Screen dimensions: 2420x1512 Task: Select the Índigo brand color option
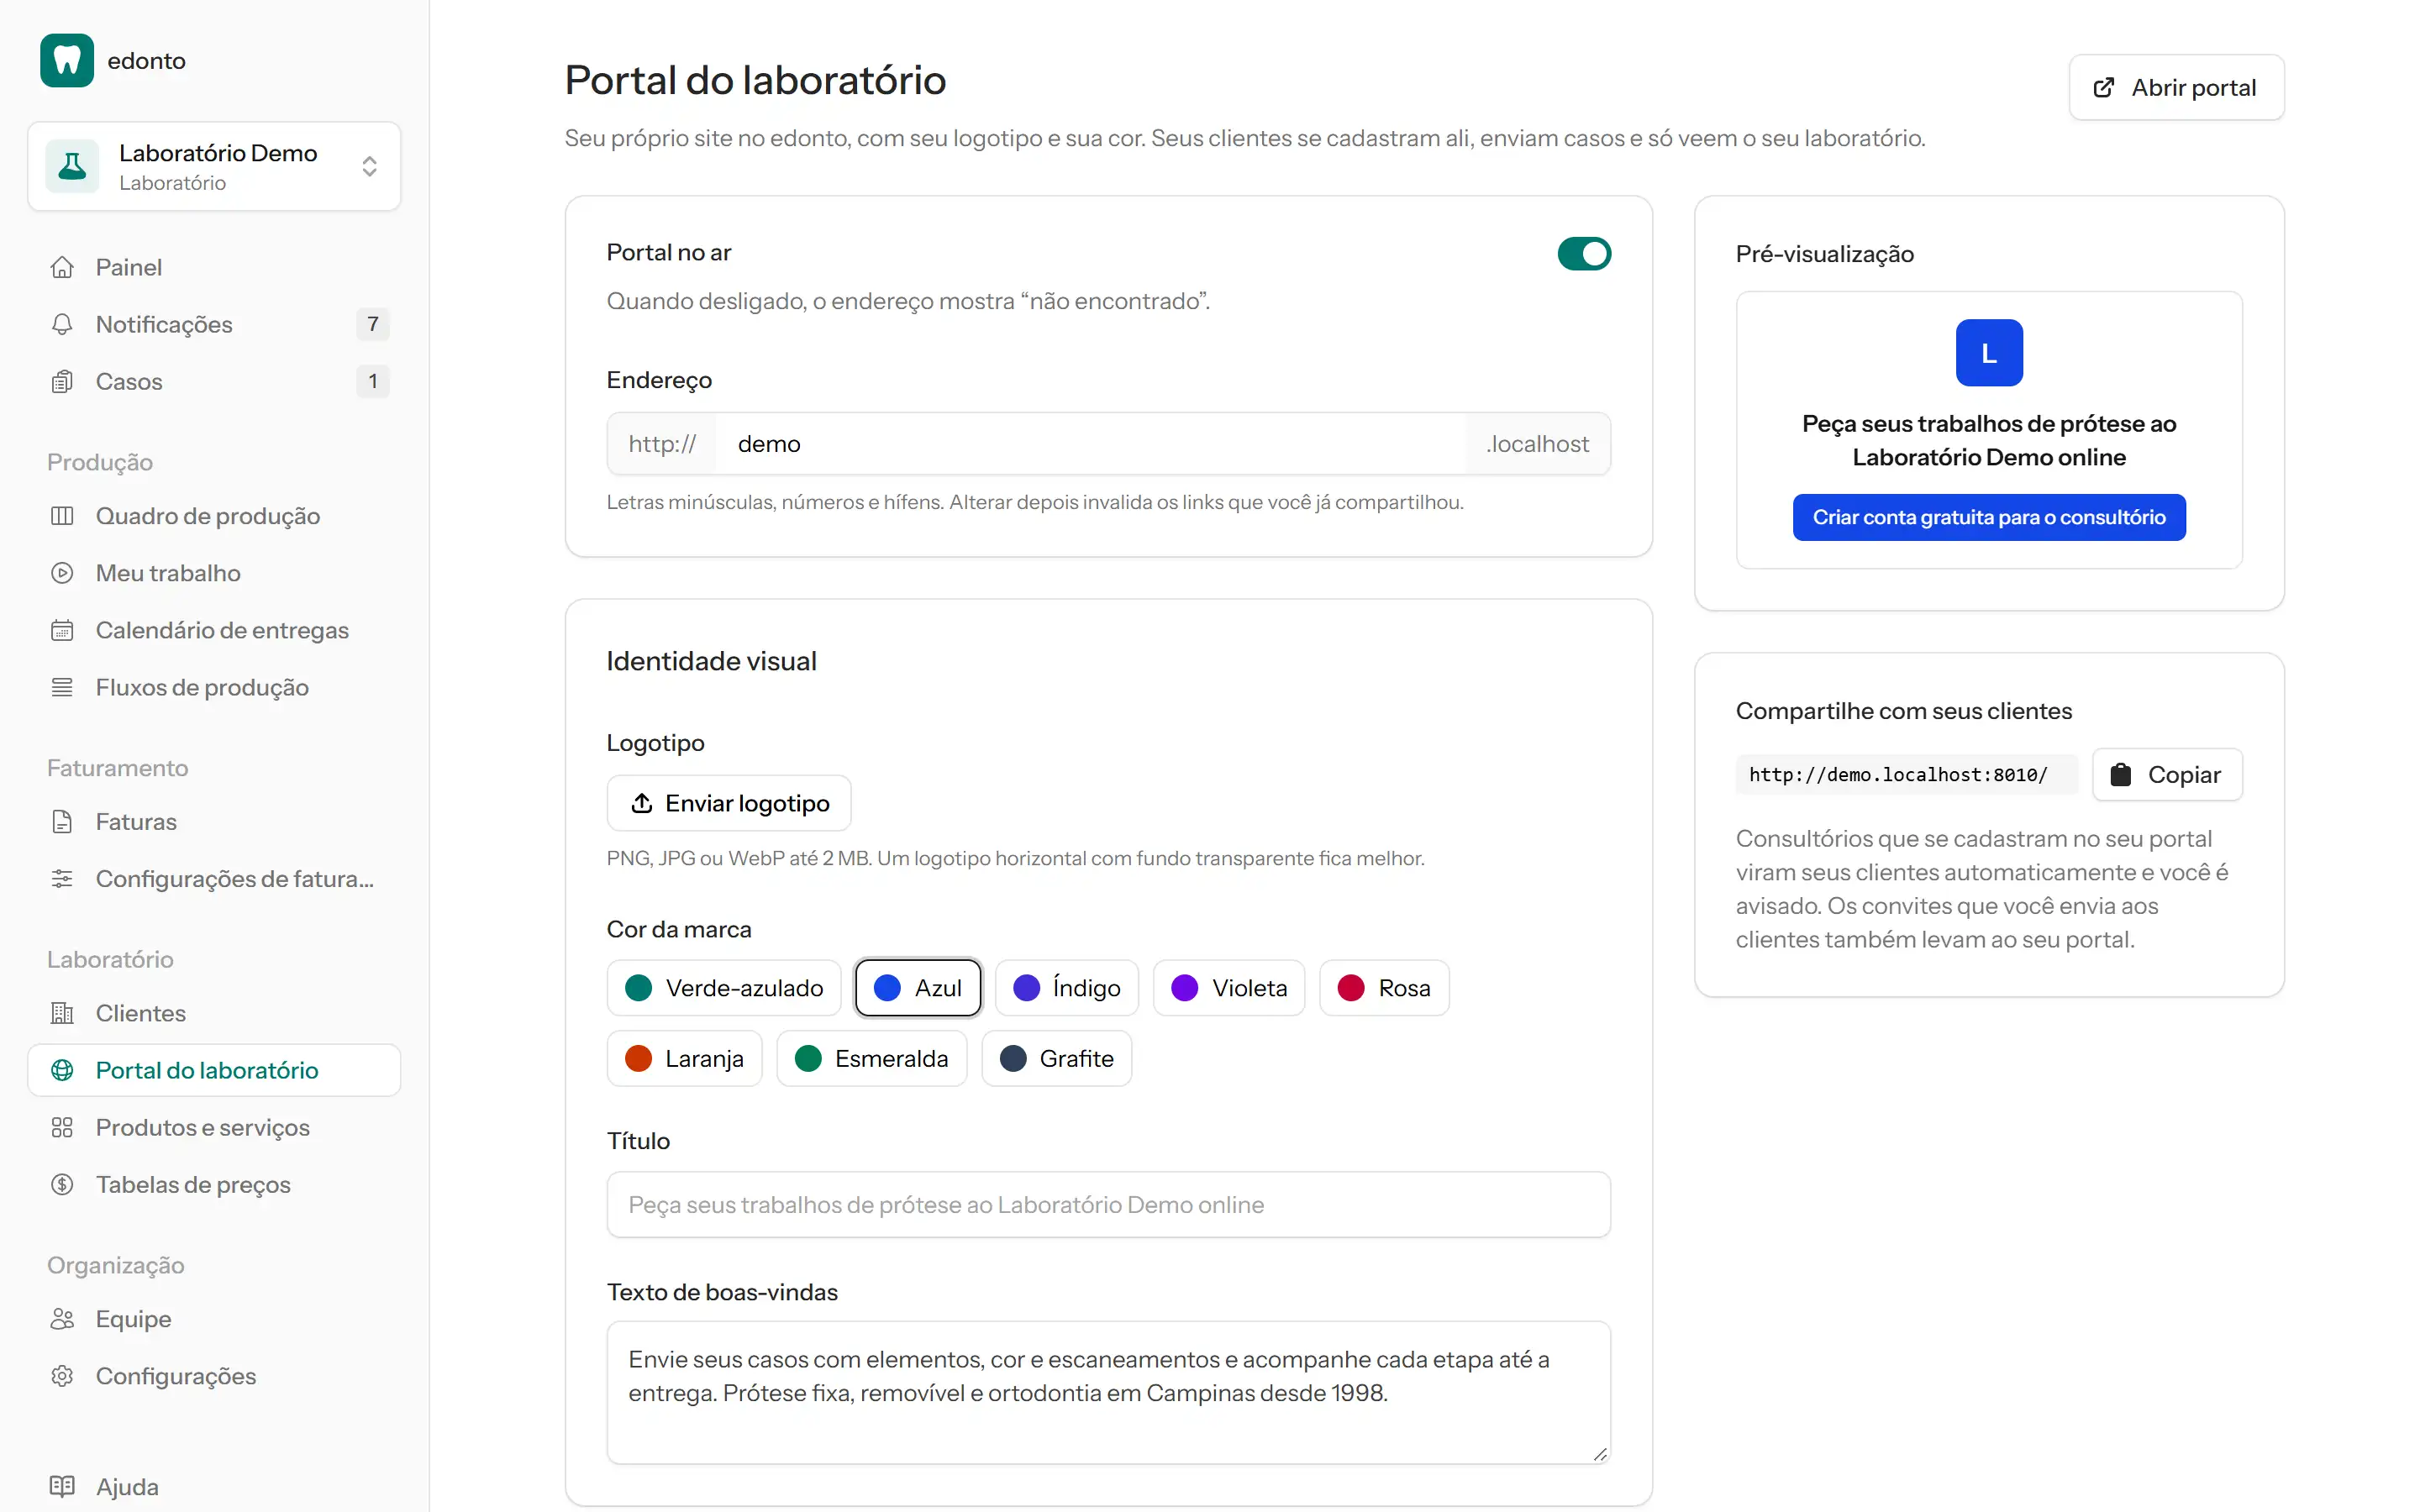[x=1066, y=988]
